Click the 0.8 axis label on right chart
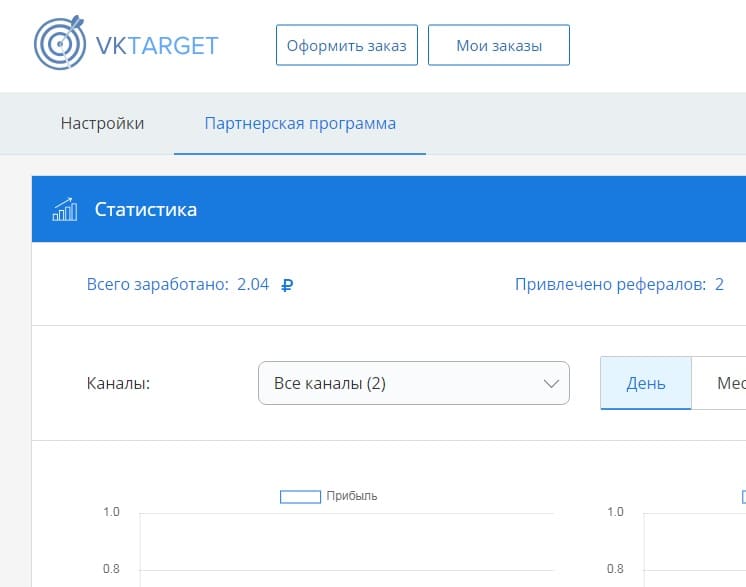This screenshot has height=587, width=746. [x=615, y=569]
